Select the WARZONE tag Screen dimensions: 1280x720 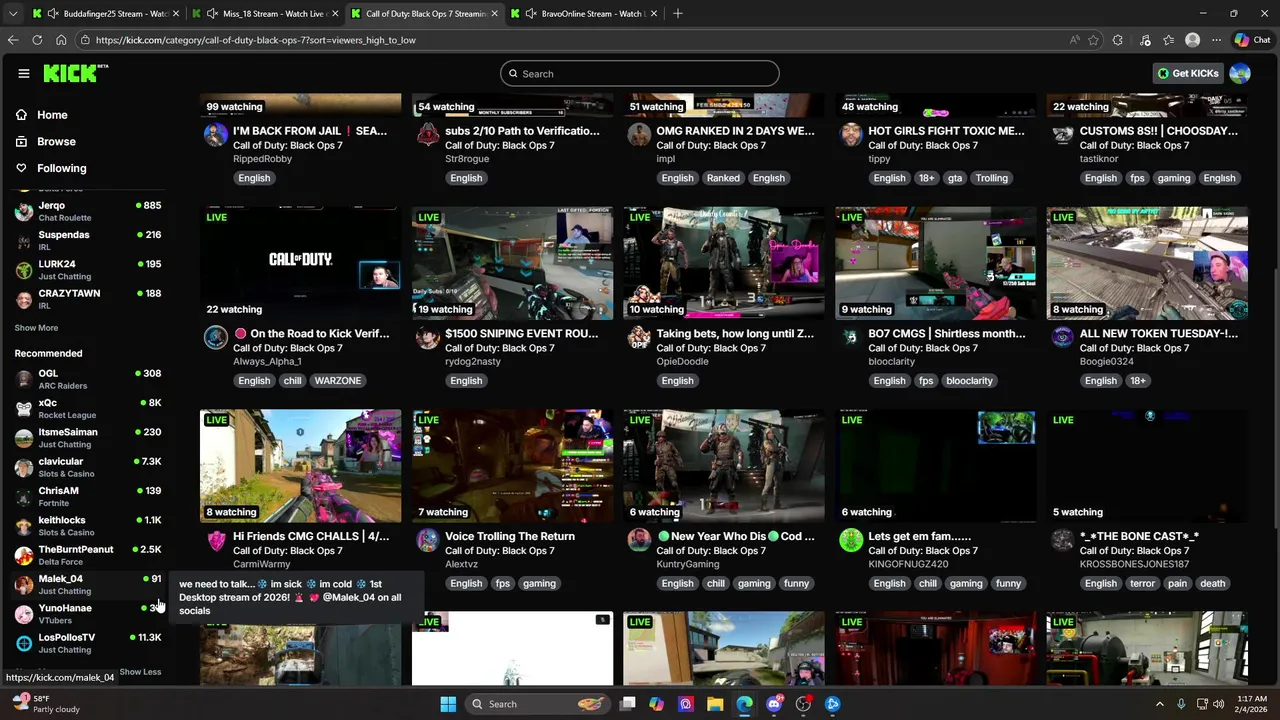(338, 380)
